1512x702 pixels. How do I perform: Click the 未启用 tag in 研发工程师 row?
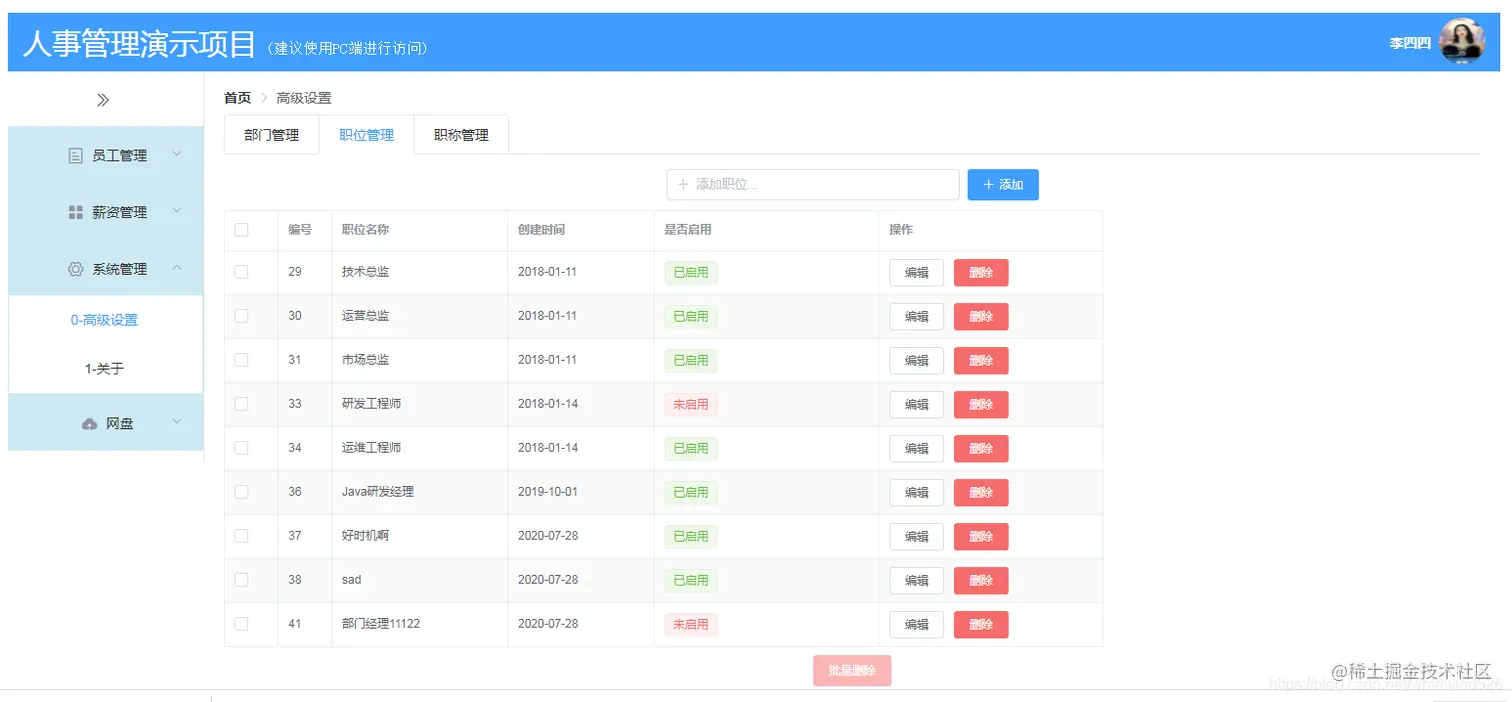[x=691, y=405]
